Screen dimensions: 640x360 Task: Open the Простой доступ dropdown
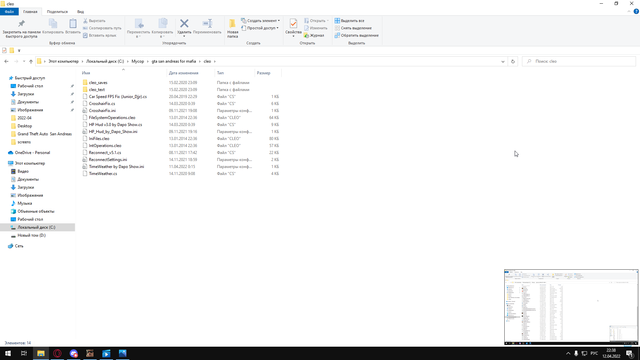(260, 28)
